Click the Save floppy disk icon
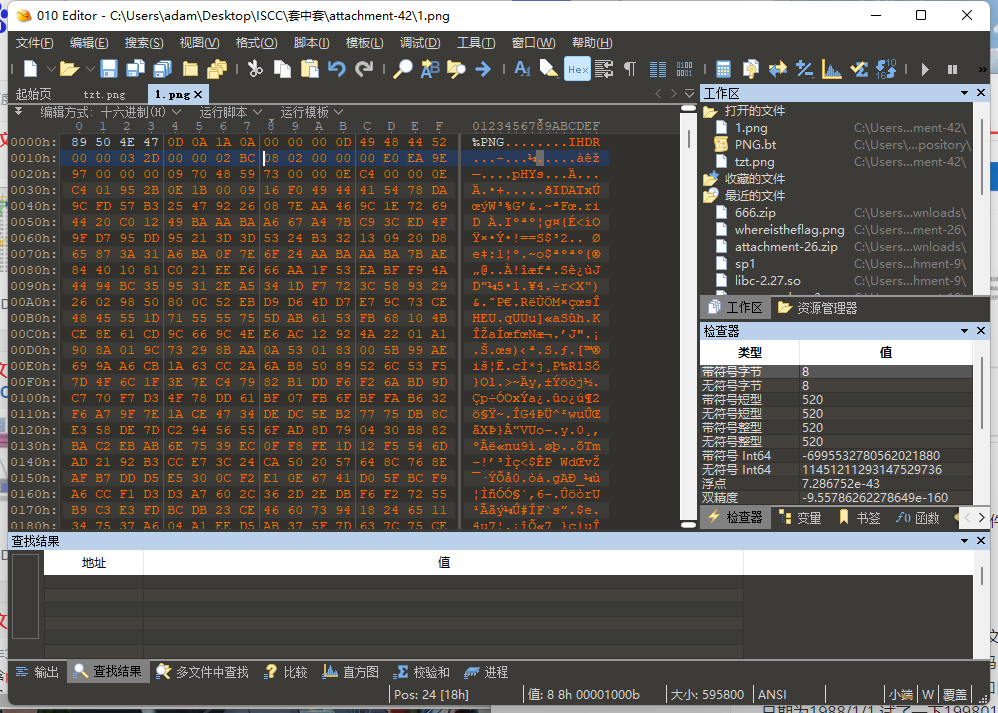This screenshot has width=998, height=713. click(x=109, y=69)
